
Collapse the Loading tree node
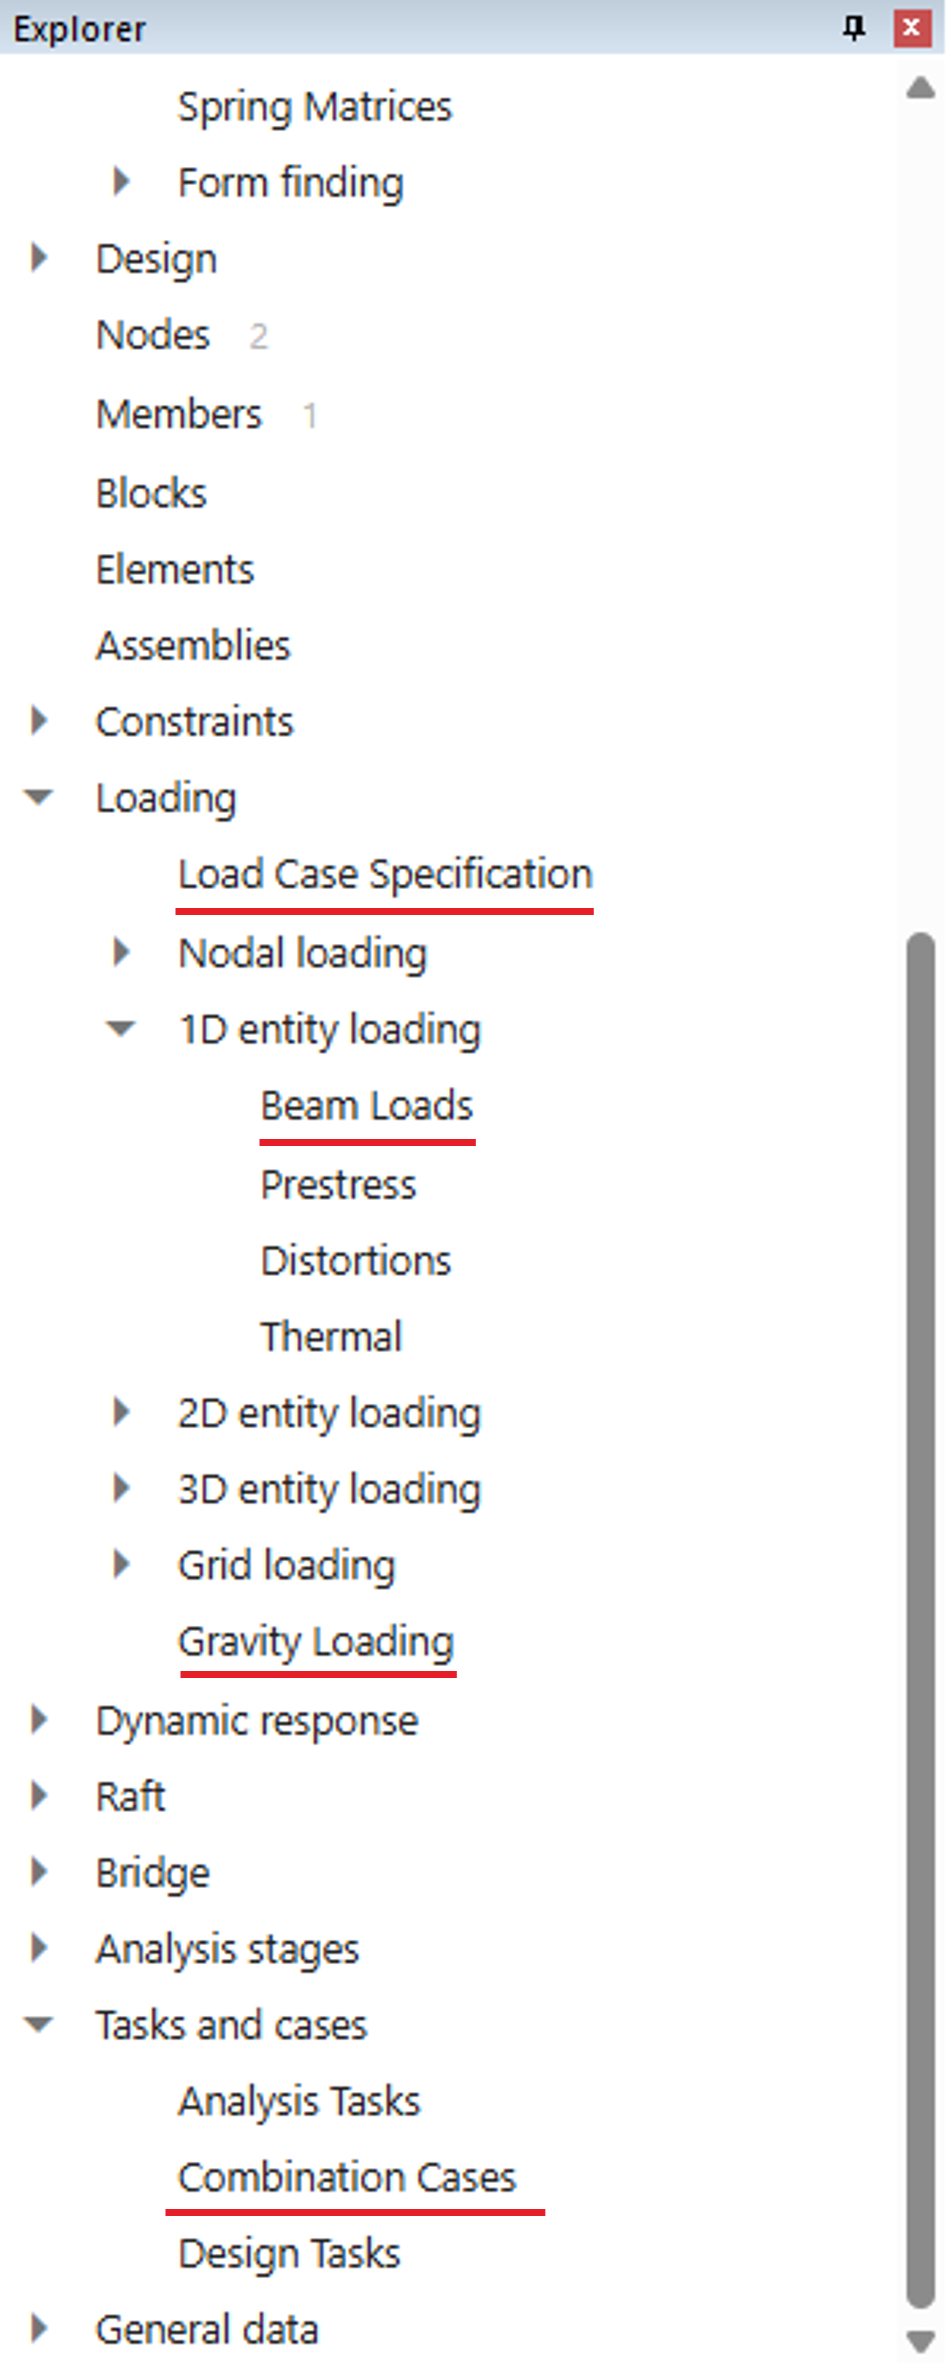pos(39,798)
